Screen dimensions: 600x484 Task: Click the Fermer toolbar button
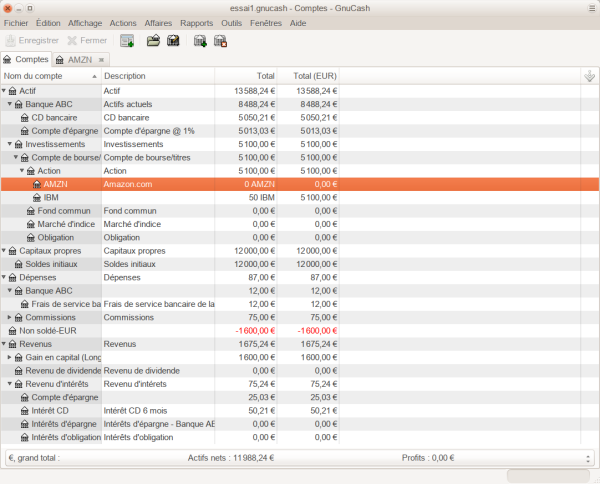tap(87, 41)
